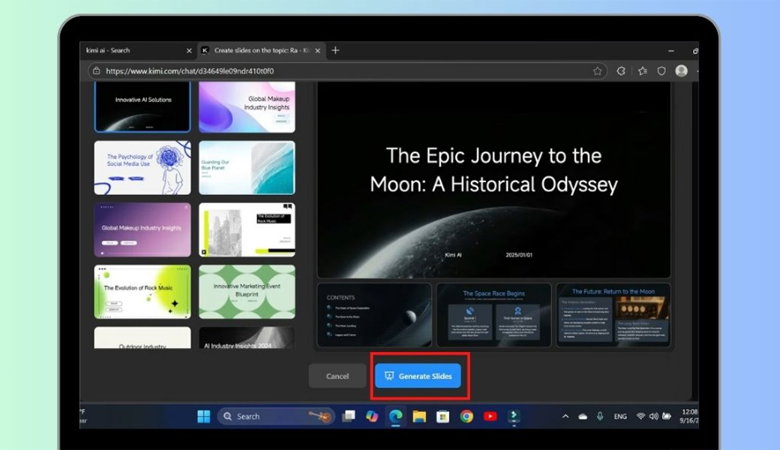Click the kimi.com address bar
Viewport: 780px width, 450px height.
(x=348, y=71)
